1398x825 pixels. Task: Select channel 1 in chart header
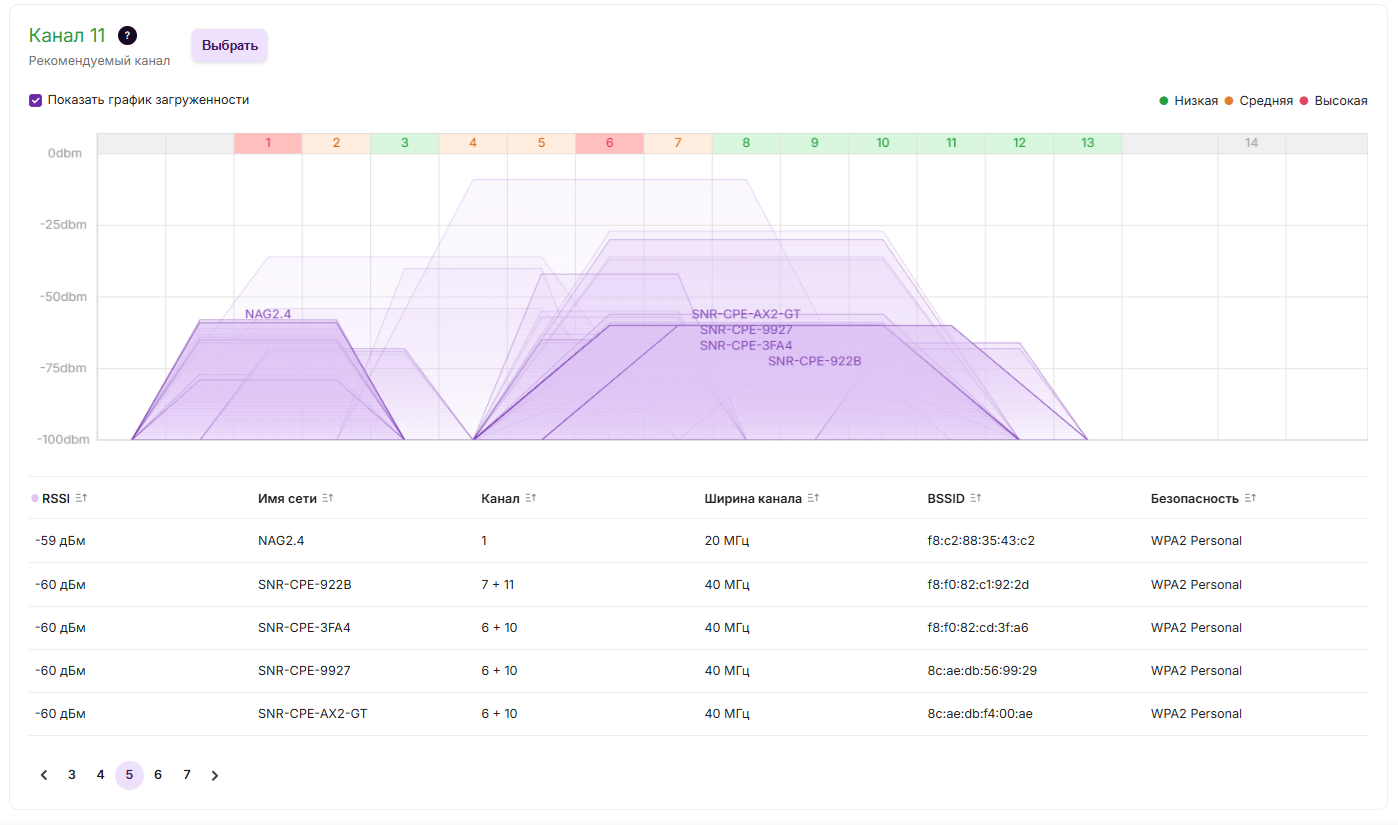(268, 143)
